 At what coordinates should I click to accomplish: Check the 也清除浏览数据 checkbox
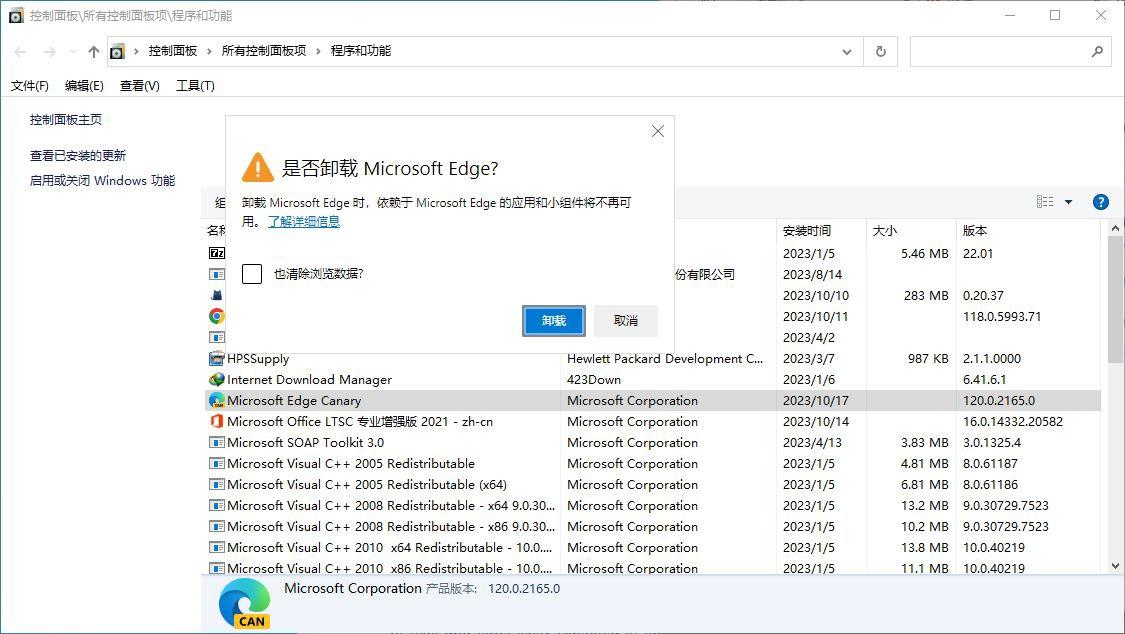click(252, 274)
